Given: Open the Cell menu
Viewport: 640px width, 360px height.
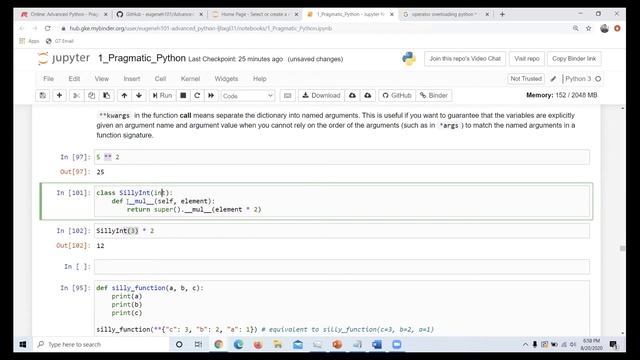Looking at the screenshot, I should click(160, 79).
